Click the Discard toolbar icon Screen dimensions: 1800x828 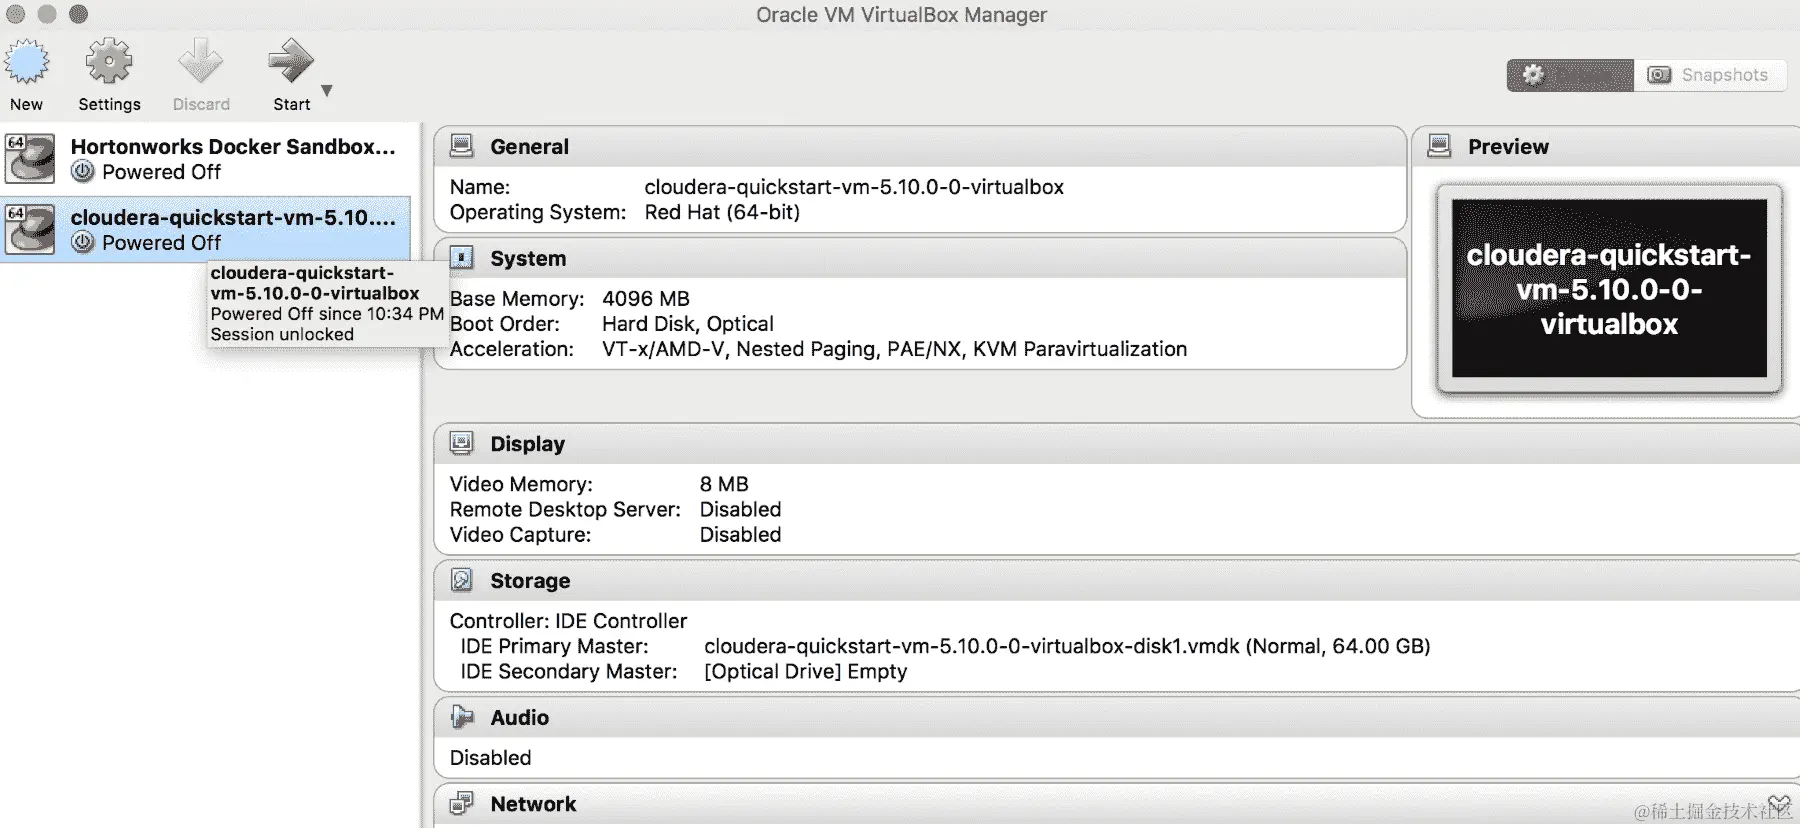pyautogui.click(x=200, y=63)
